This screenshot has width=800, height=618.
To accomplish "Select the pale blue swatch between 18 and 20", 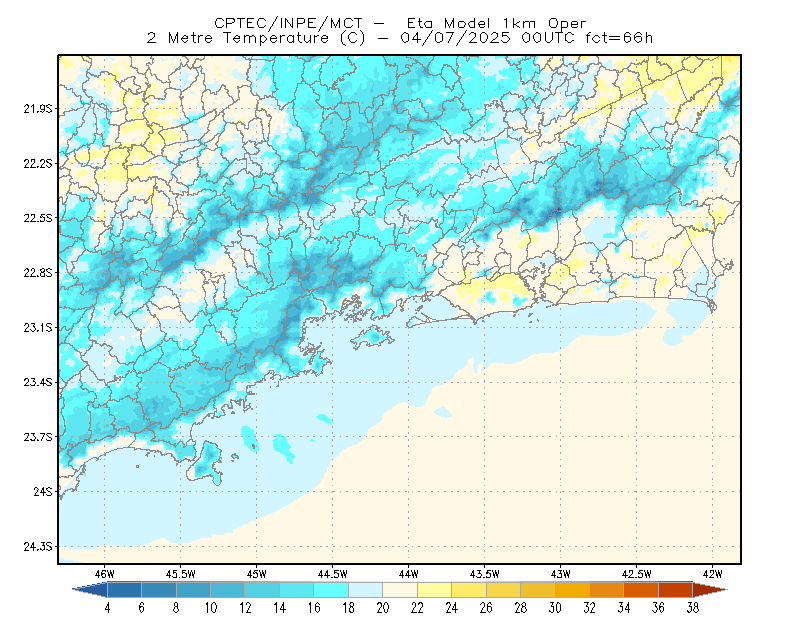I will (366, 589).
